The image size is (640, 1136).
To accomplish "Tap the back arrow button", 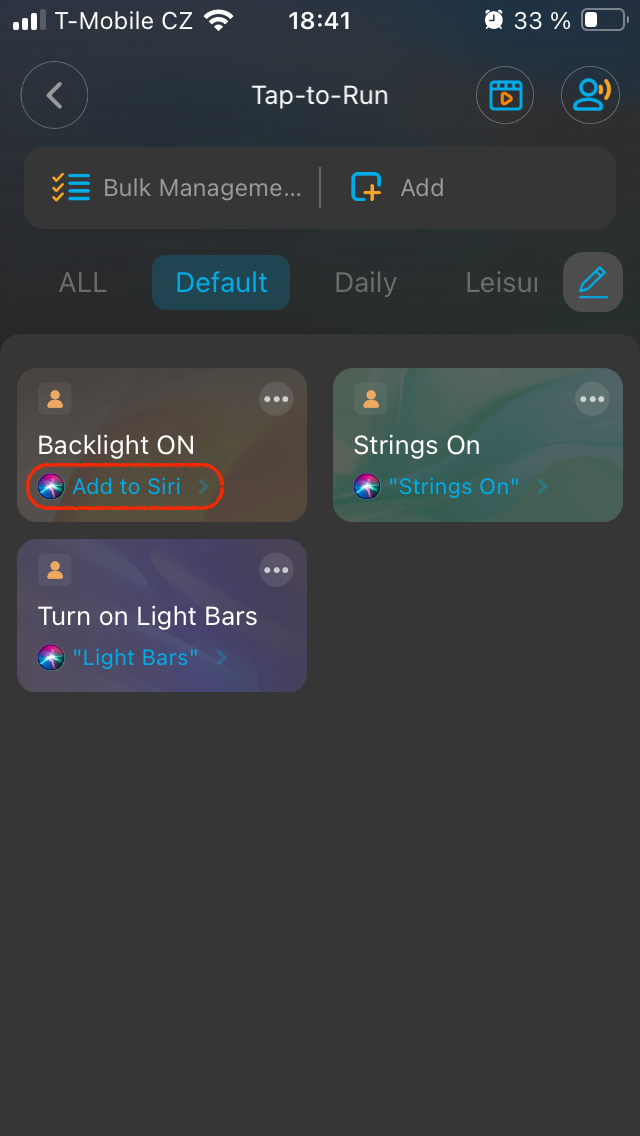I will (54, 96).
